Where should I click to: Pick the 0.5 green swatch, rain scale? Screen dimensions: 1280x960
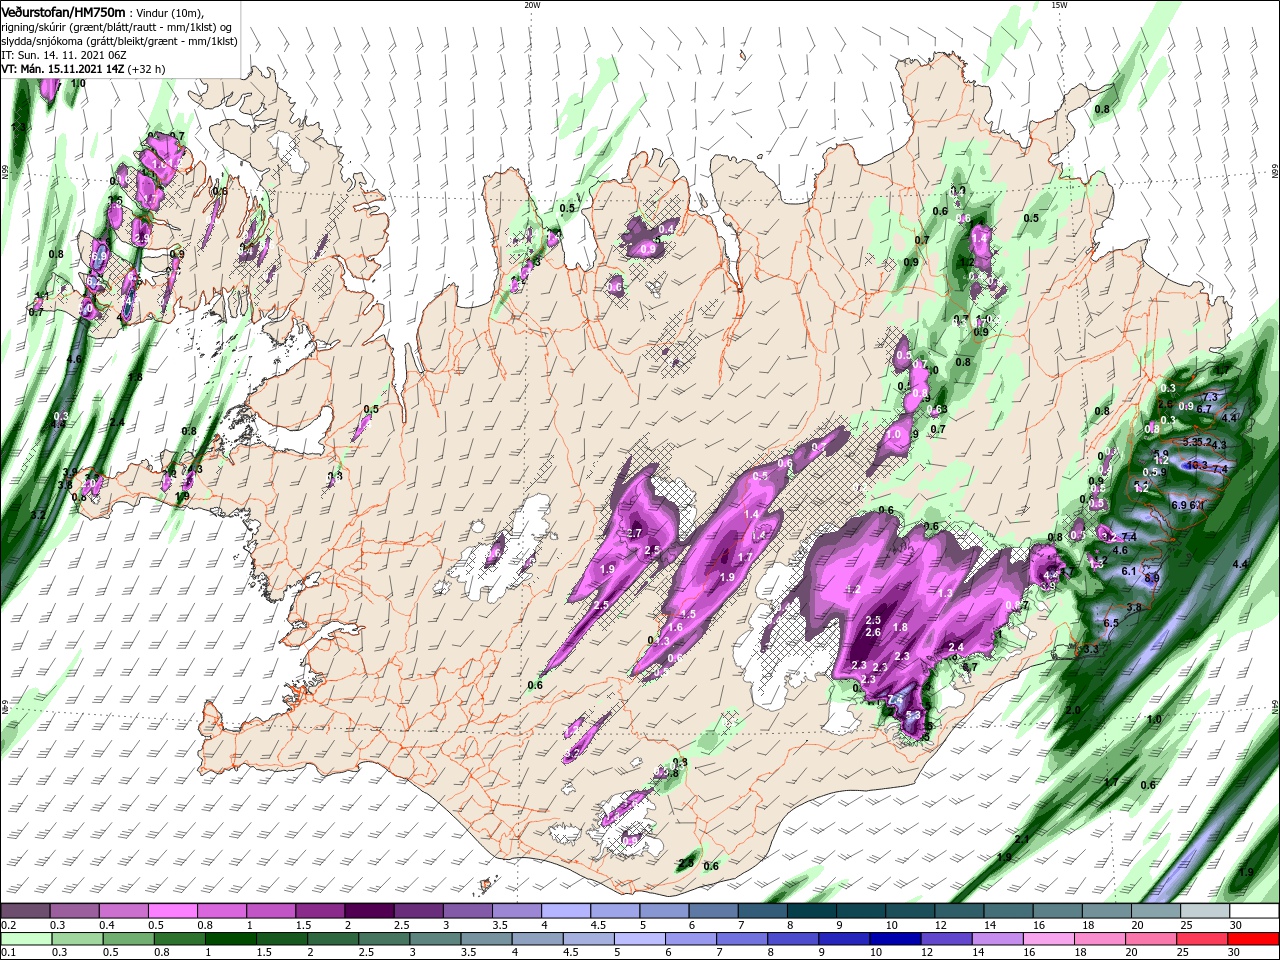(129, 938)
